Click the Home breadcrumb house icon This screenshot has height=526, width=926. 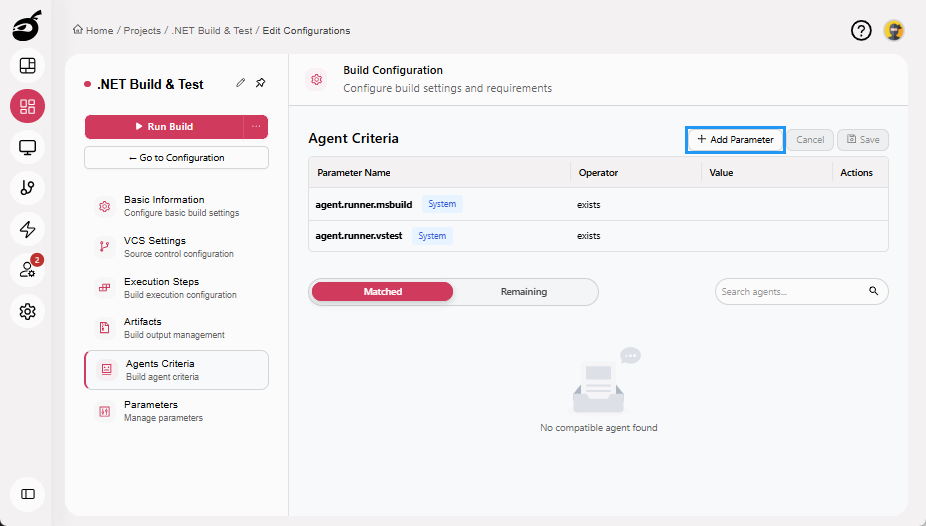click(77, 30)
